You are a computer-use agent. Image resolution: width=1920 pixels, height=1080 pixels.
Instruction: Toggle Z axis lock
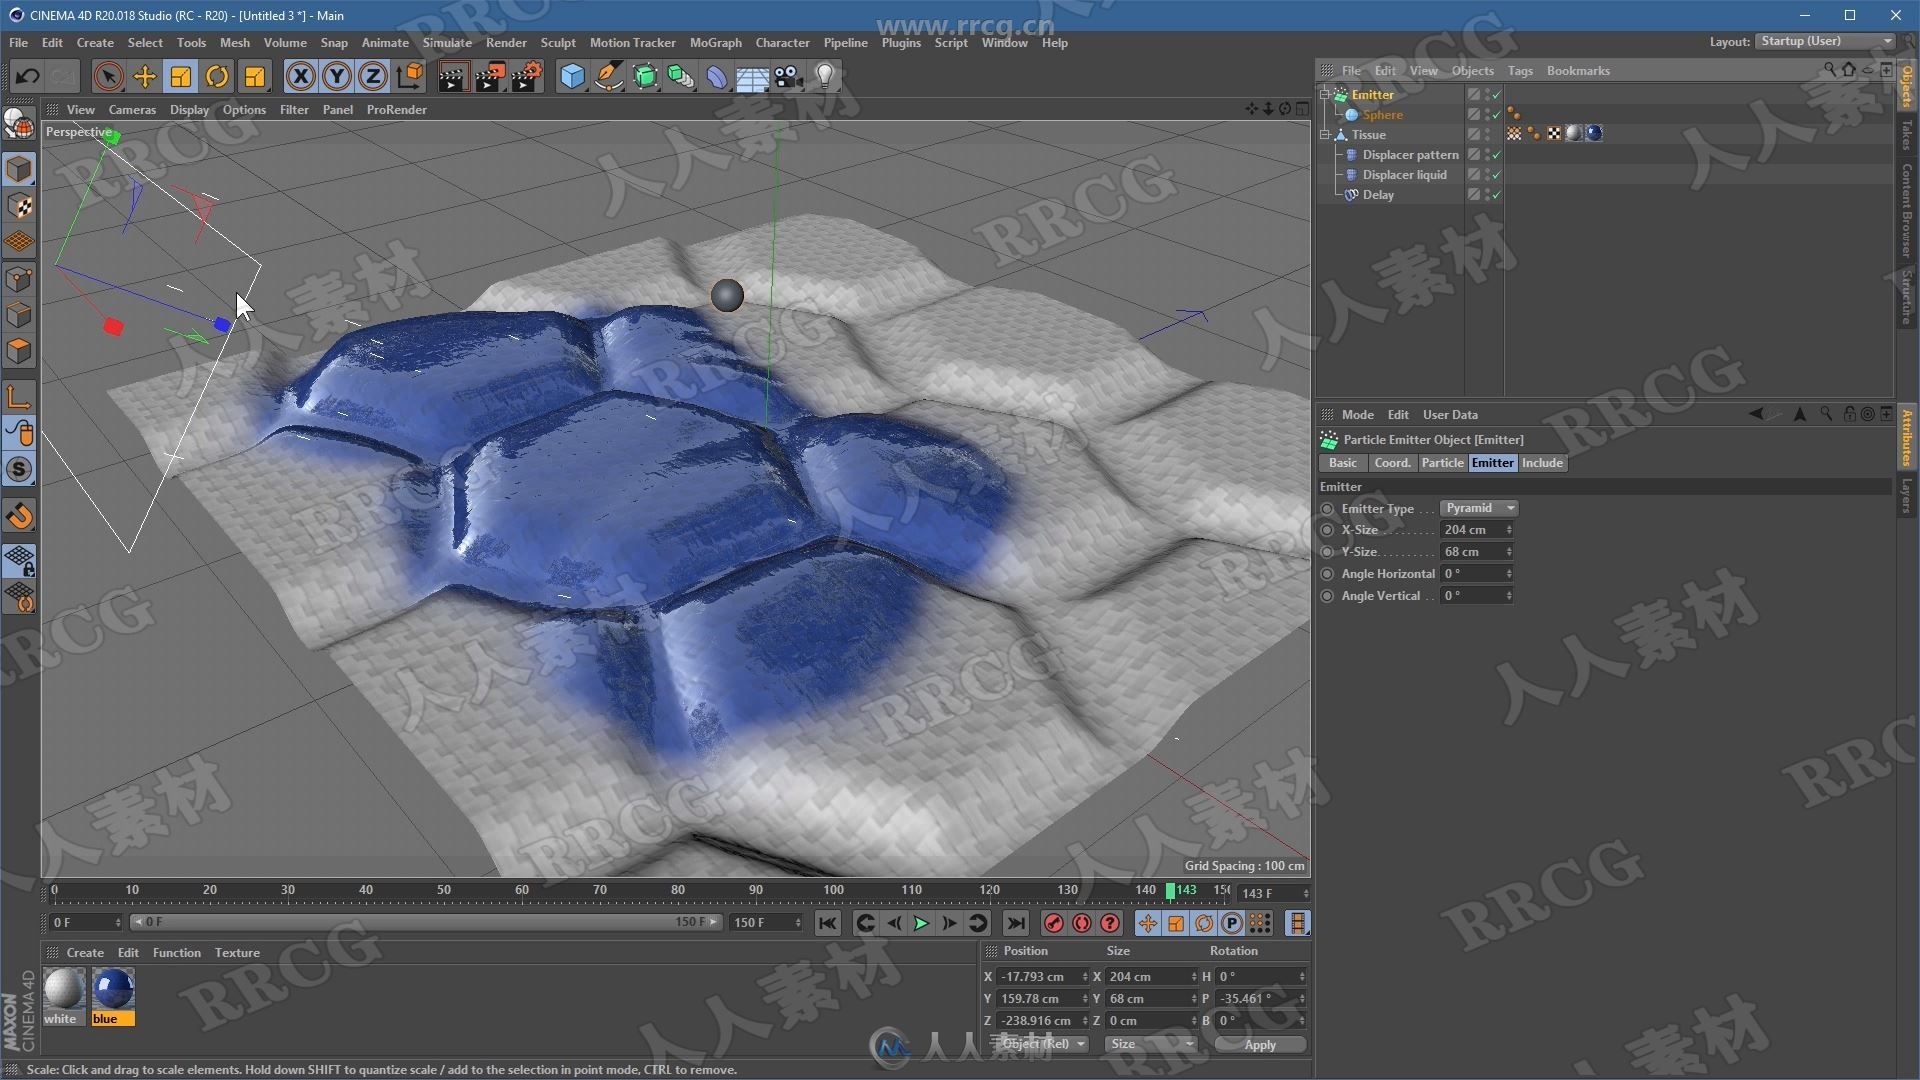[373, 77]
